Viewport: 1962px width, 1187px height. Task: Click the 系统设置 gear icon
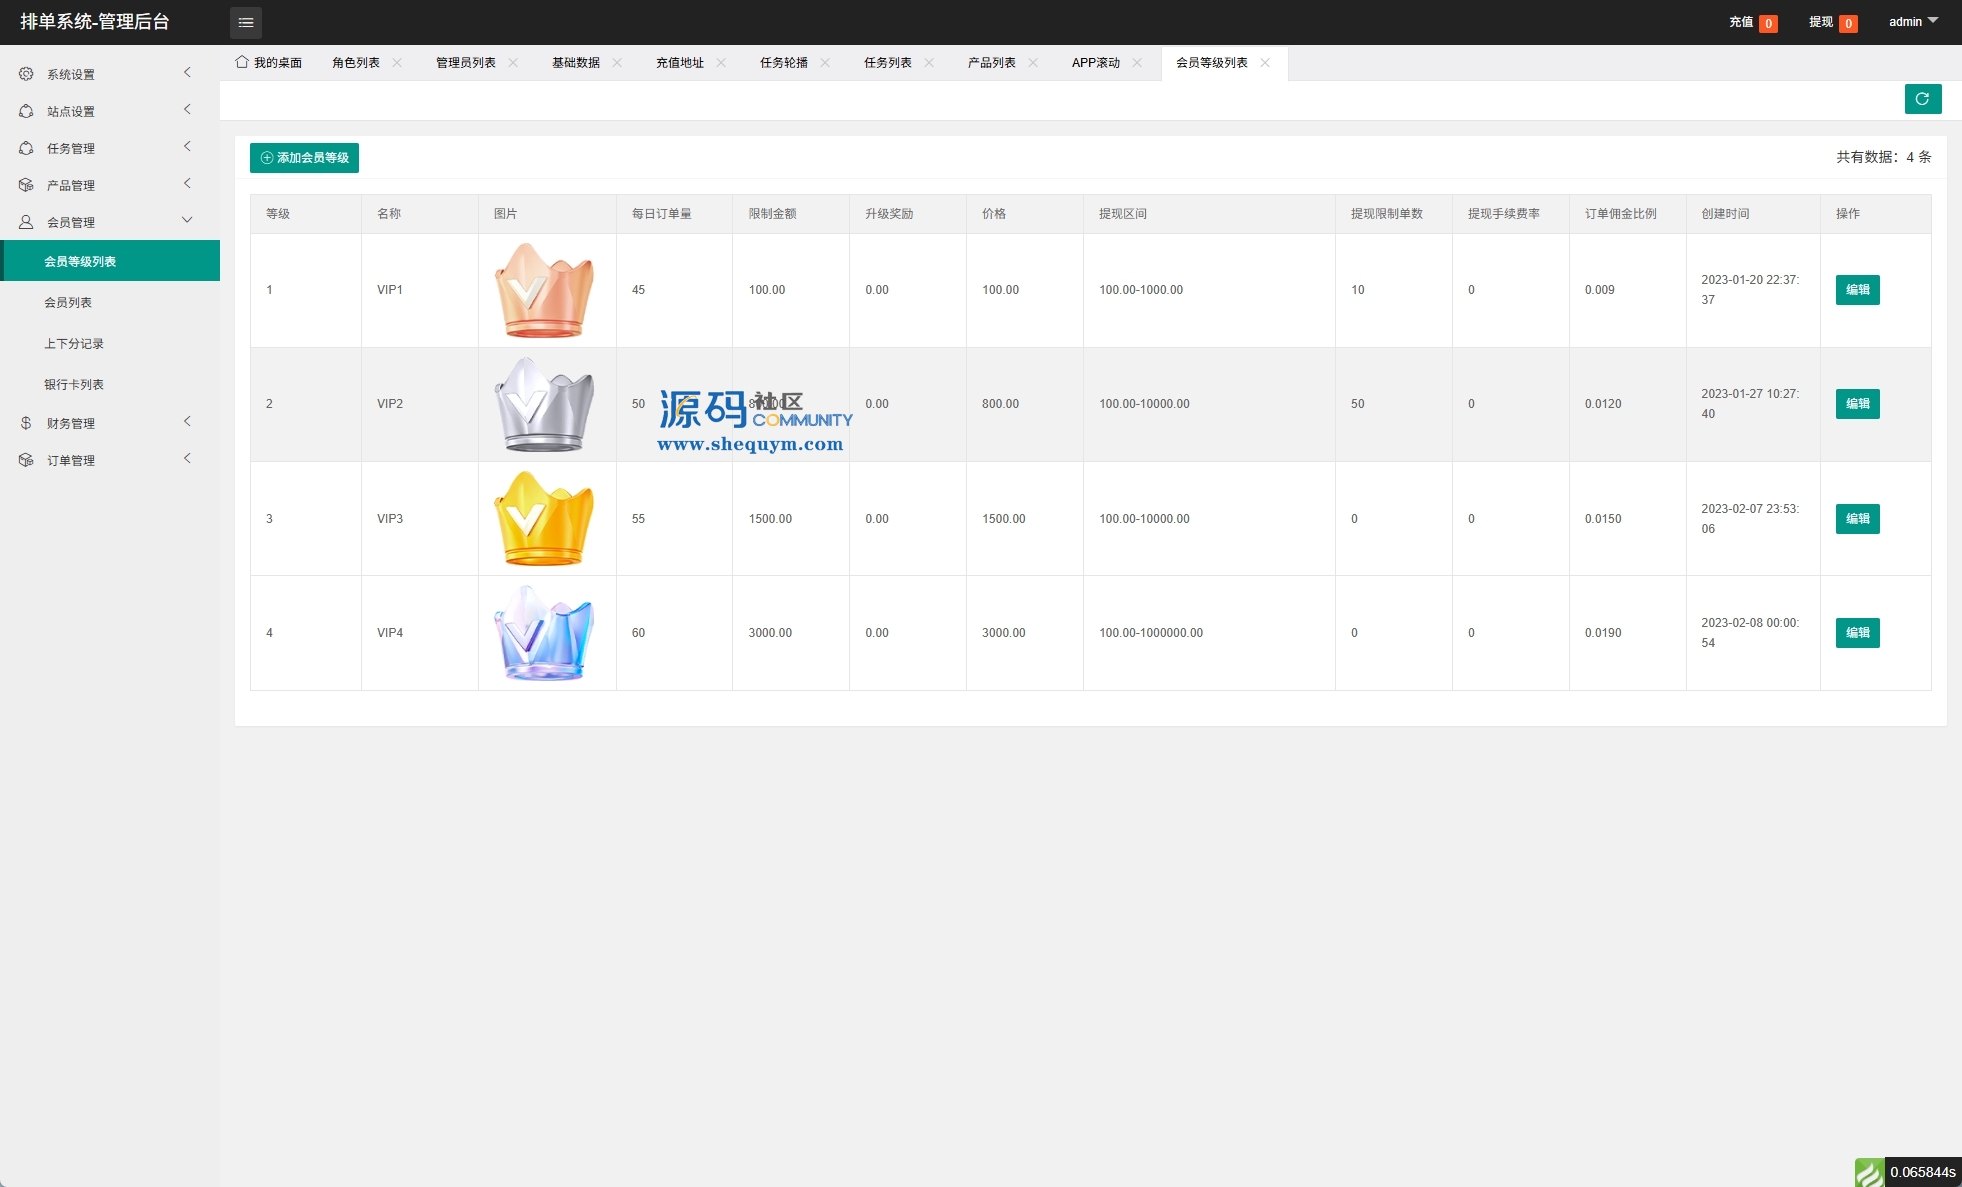pyautogui.click(x=26, y=74)
